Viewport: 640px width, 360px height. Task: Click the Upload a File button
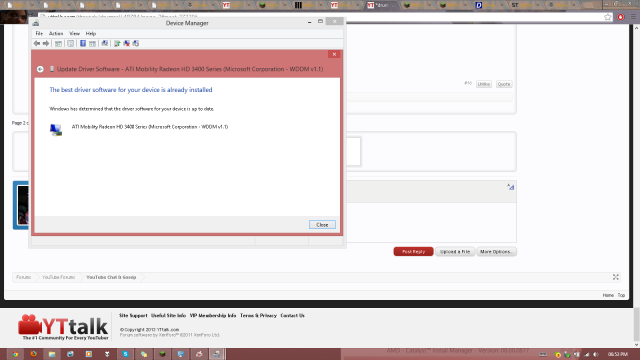coord(455,251)
